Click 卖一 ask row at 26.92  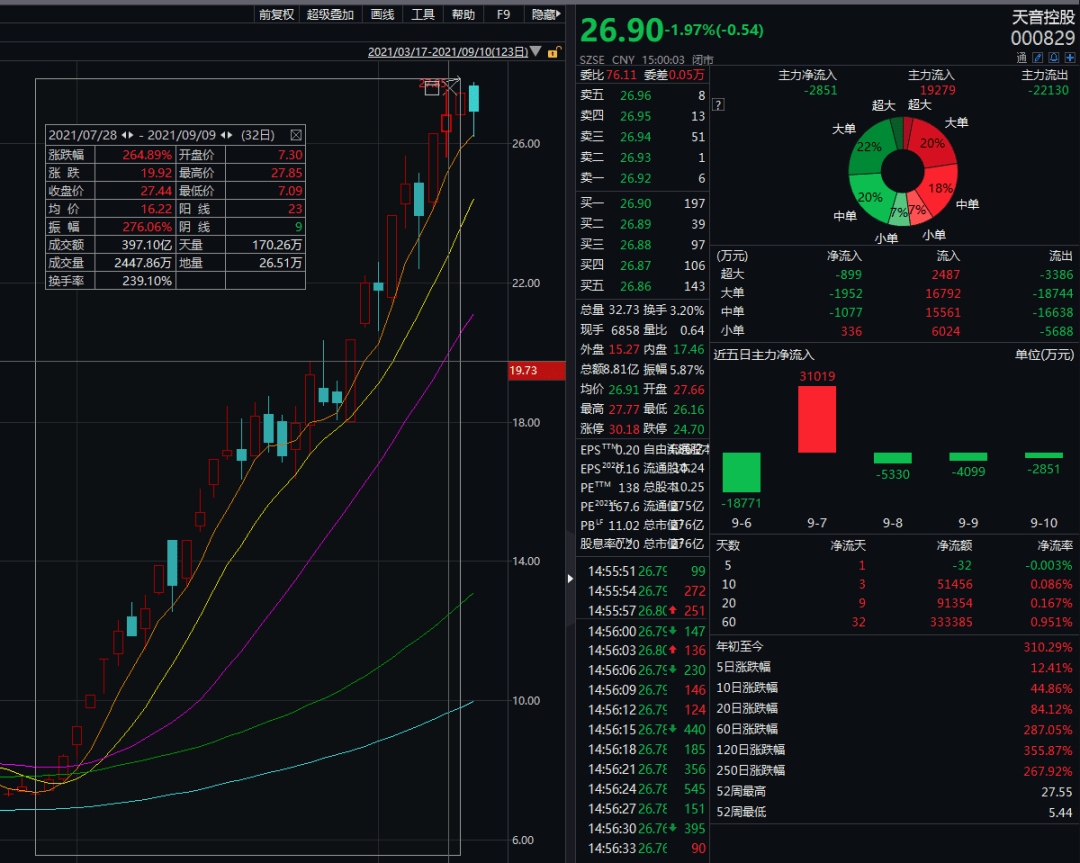tap(643, 178)
